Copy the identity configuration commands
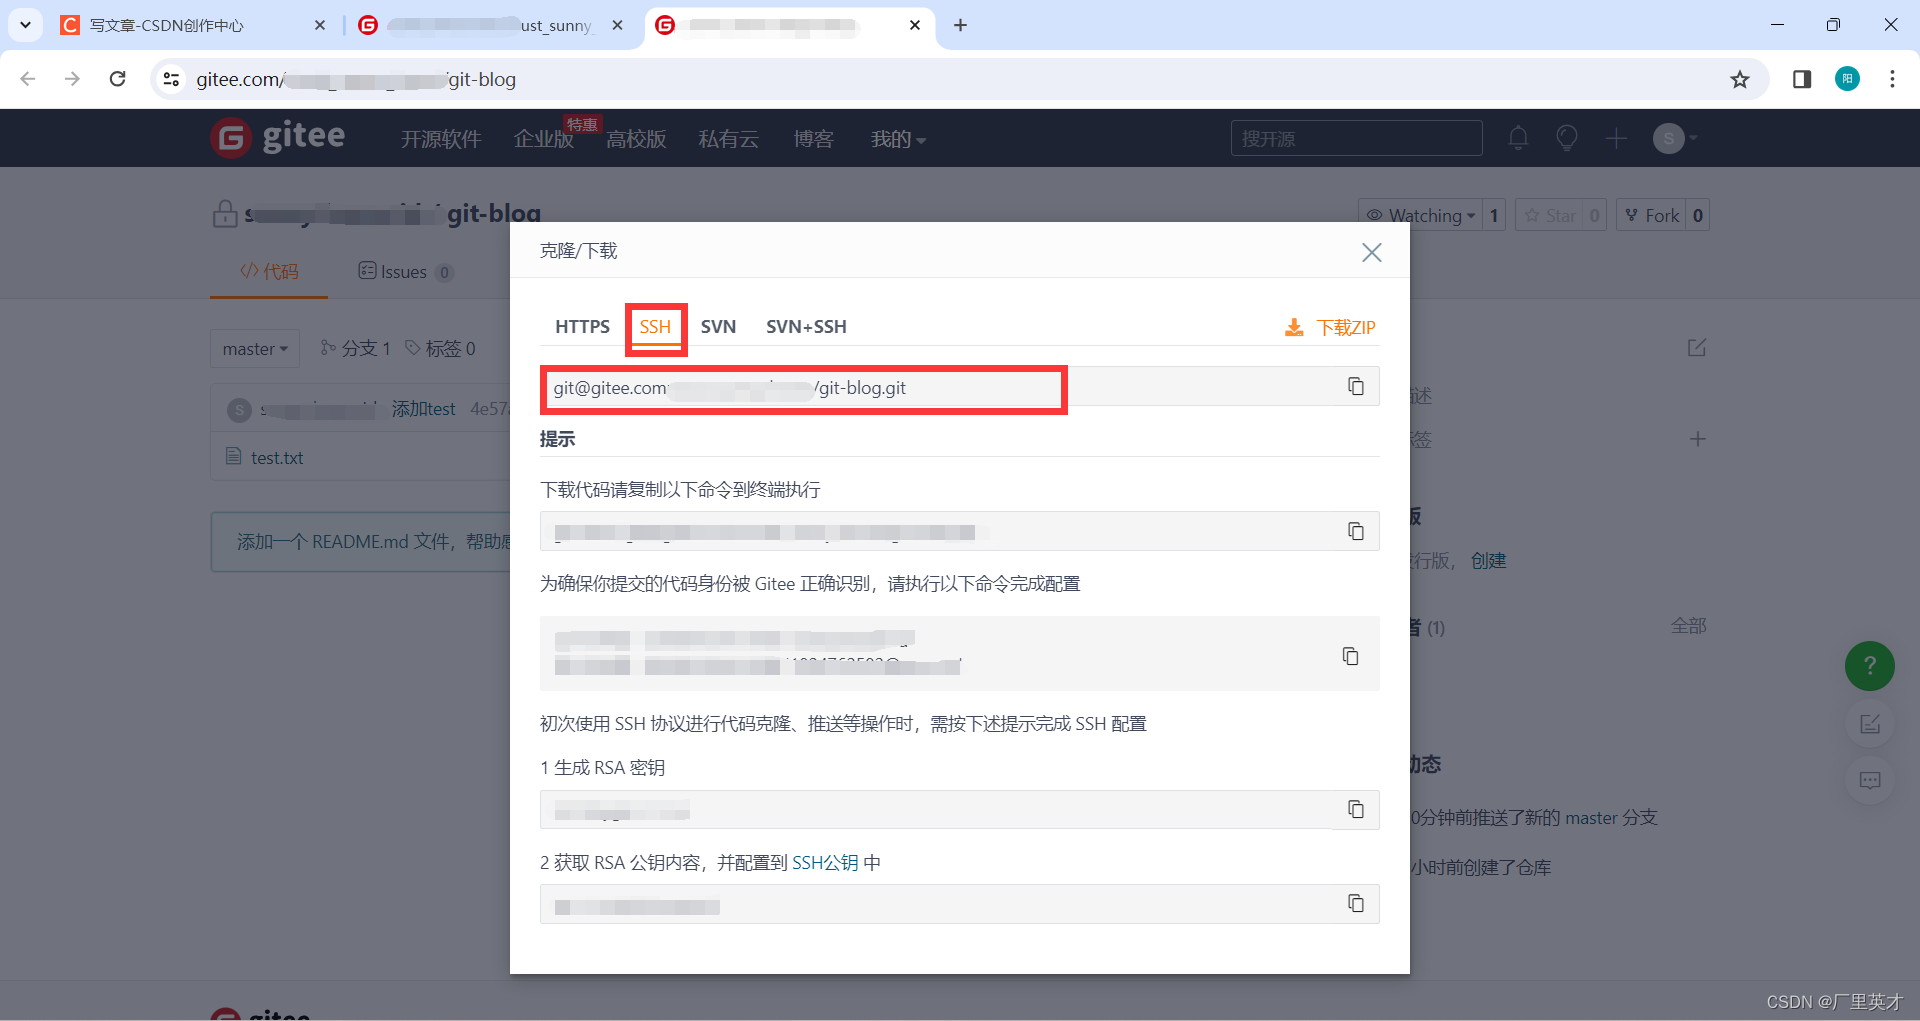This screenshot has width=1920, height=1021. [1351, 656]
